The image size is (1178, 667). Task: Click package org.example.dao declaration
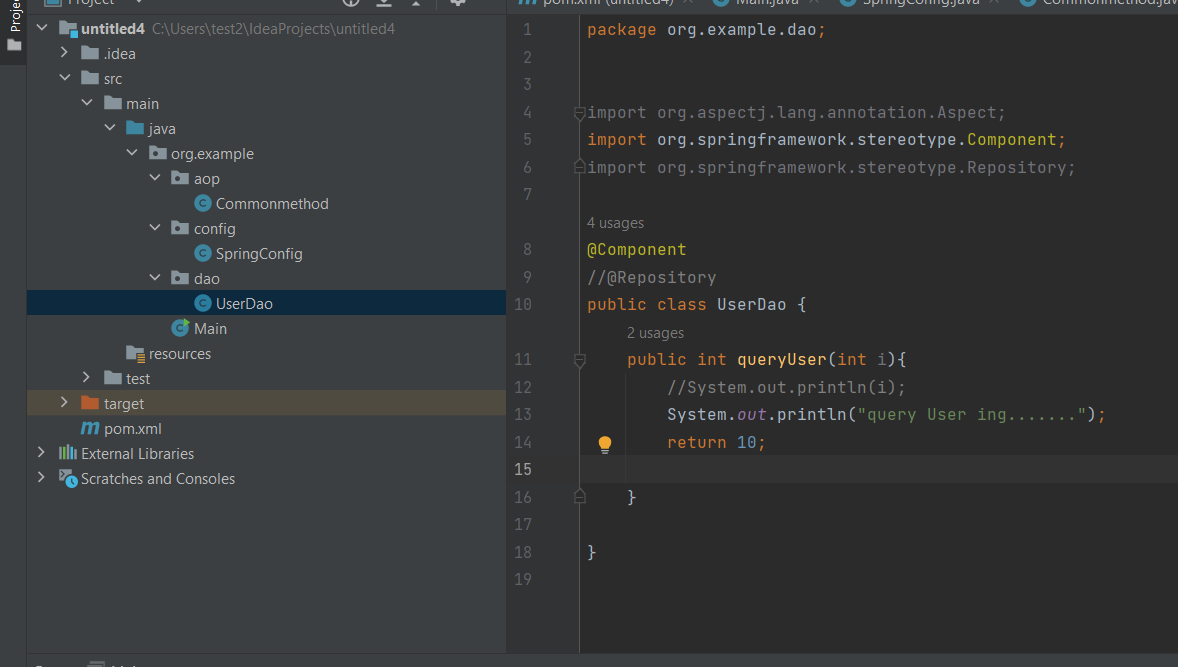click(x=706, y=30)
